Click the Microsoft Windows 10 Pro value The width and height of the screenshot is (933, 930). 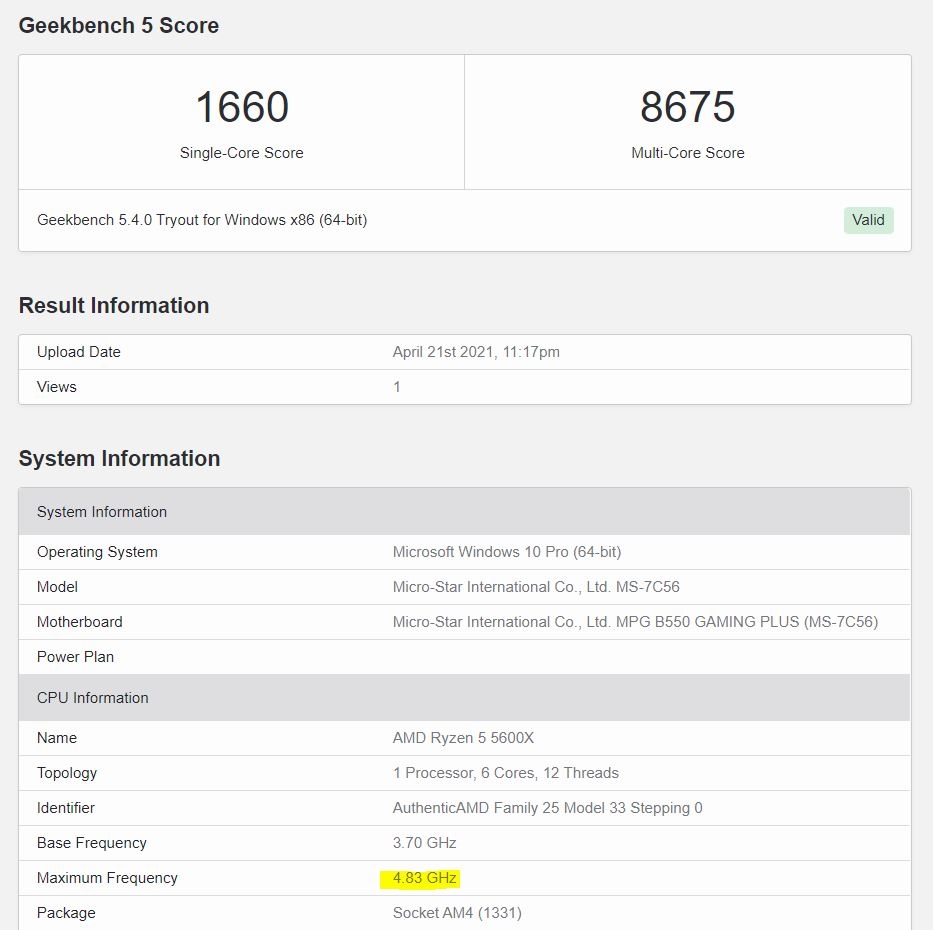507,552
